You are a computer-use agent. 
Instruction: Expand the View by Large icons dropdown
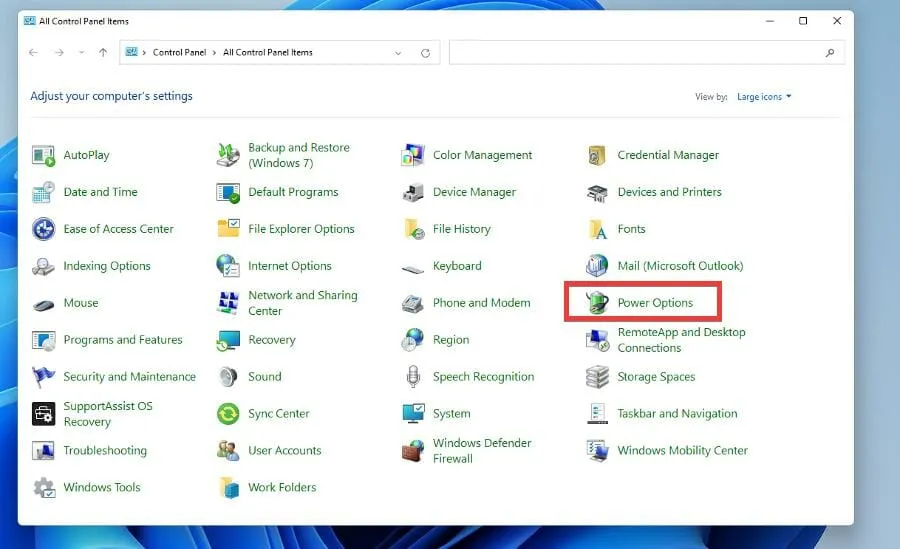764,97
